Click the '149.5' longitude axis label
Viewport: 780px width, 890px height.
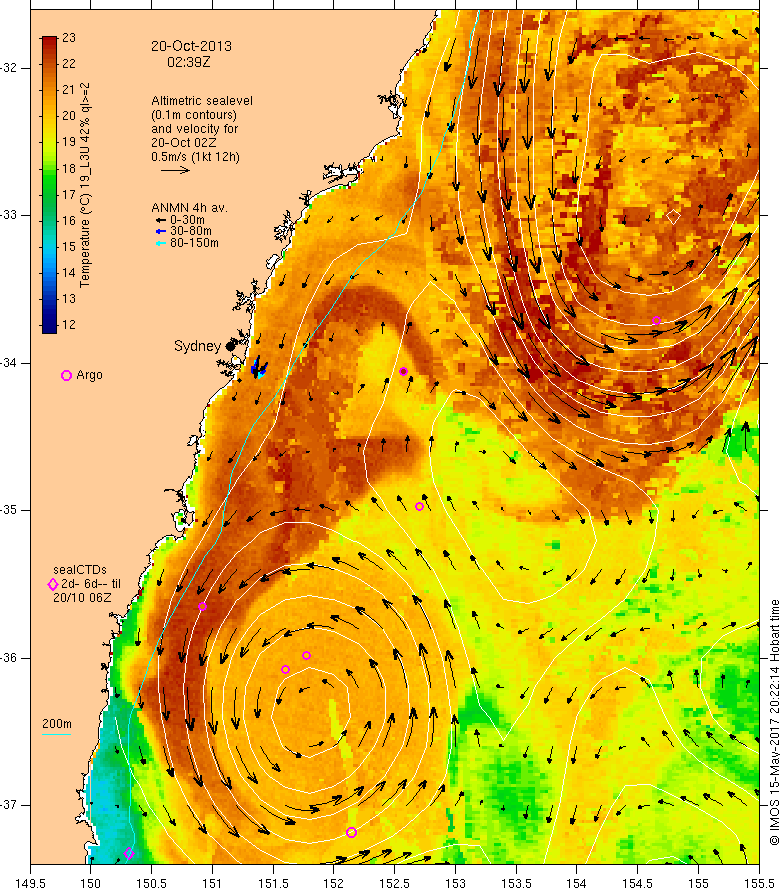30,883
